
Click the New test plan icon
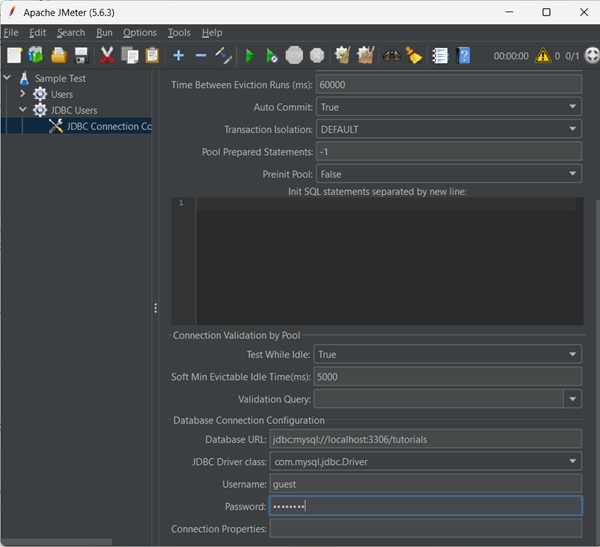point(14,55)
